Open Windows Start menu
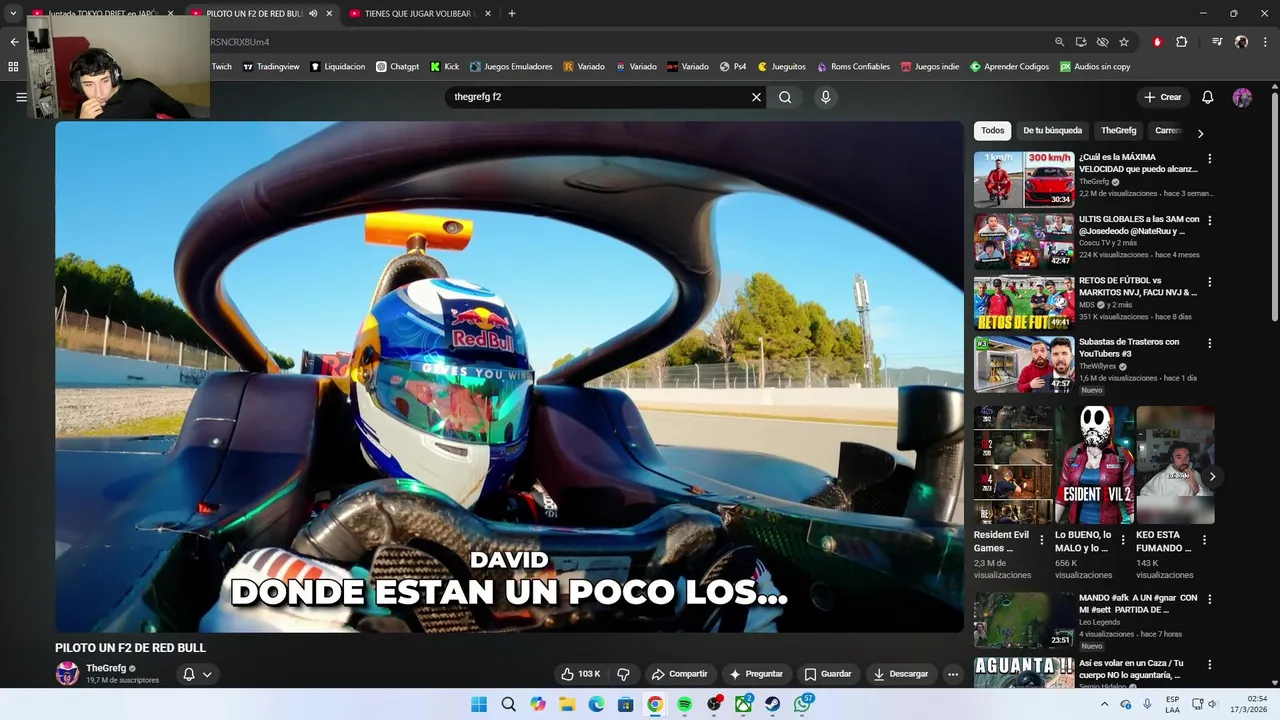 point(479,704)
